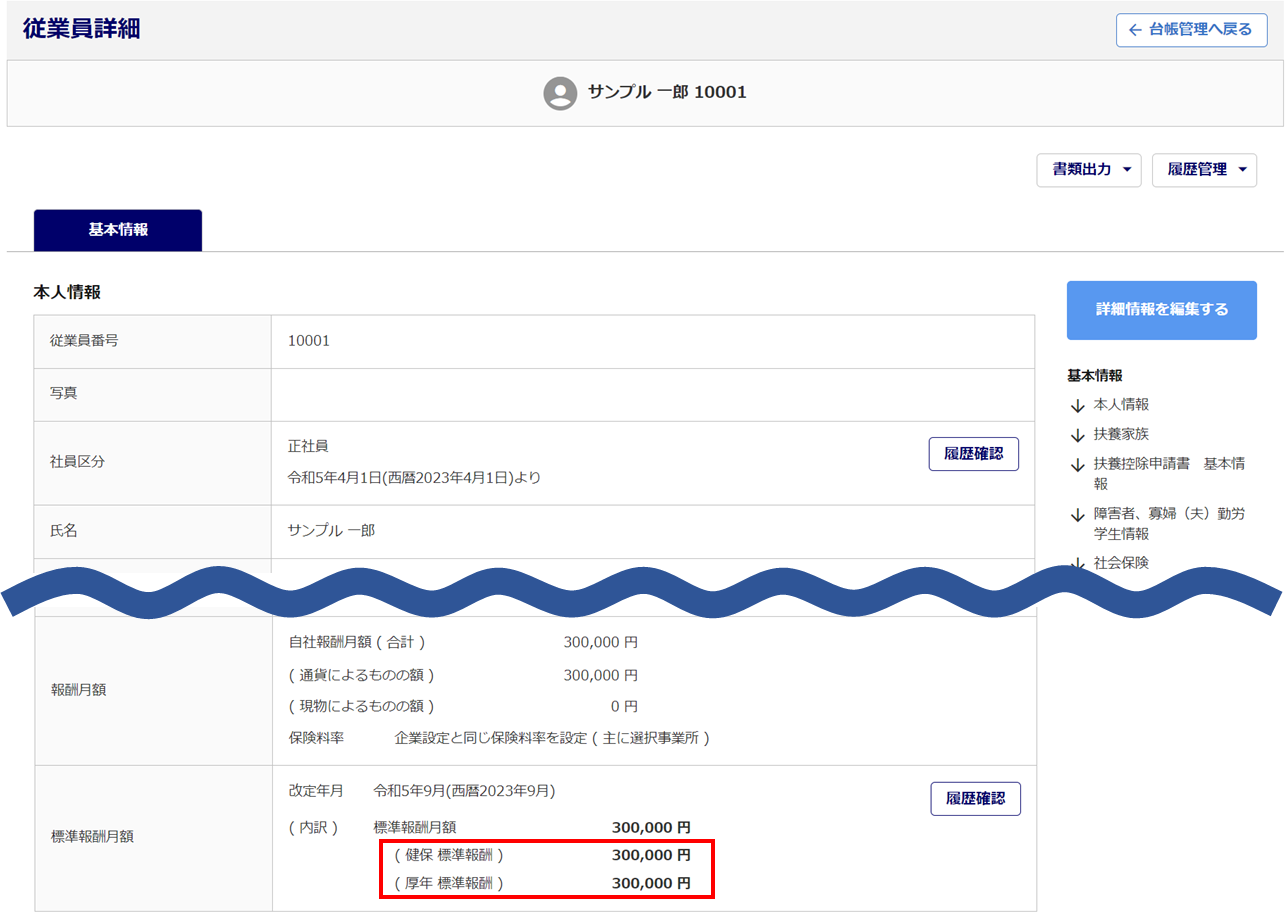Screen dimensions: 1286x923
Task: Click the 保険料率 setting text
Action: 552,739
